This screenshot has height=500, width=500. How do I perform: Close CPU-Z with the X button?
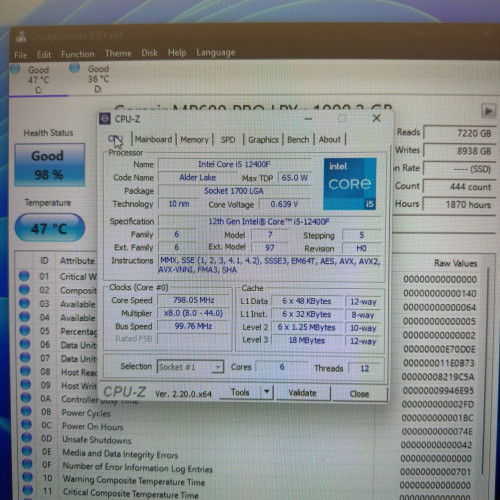tap(377, 118)
